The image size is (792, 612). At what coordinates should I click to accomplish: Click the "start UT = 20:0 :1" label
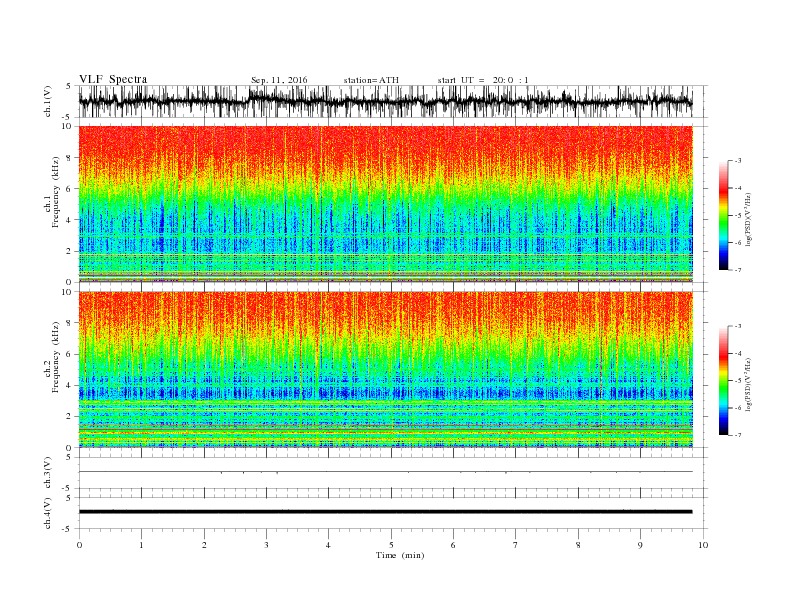[x=483, y=80]
